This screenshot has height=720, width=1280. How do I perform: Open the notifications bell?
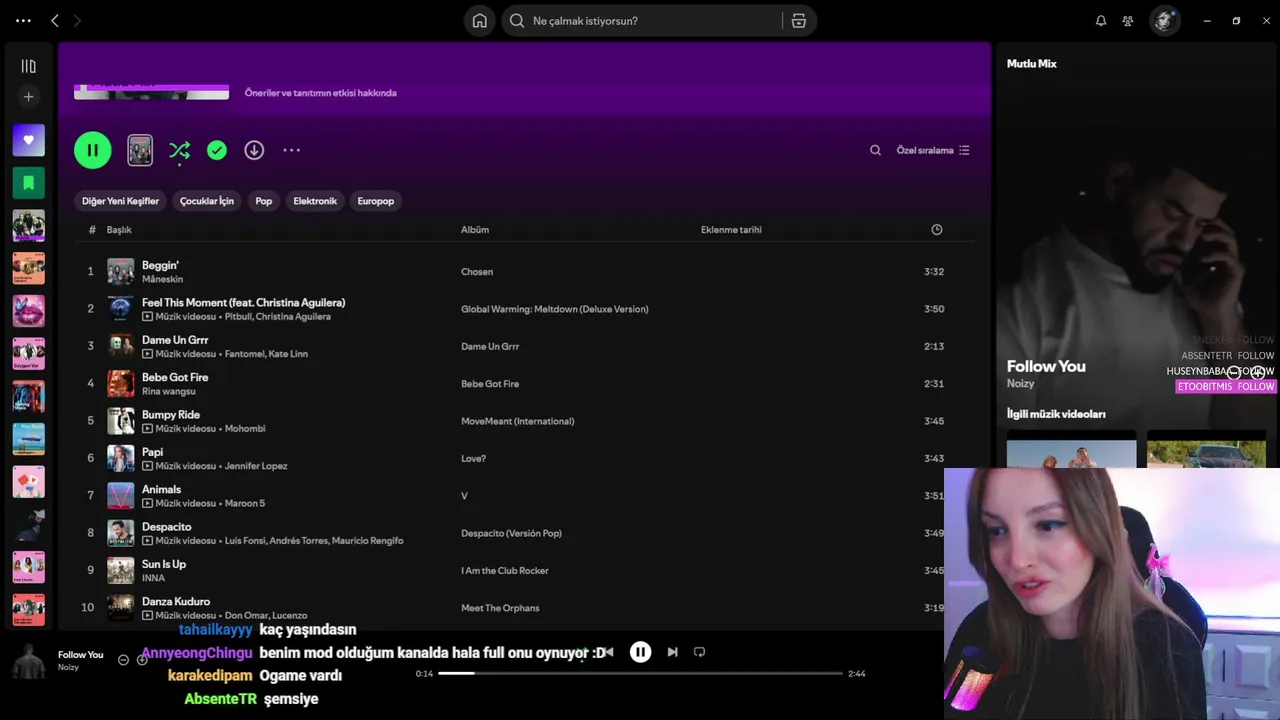[1101, 20]
